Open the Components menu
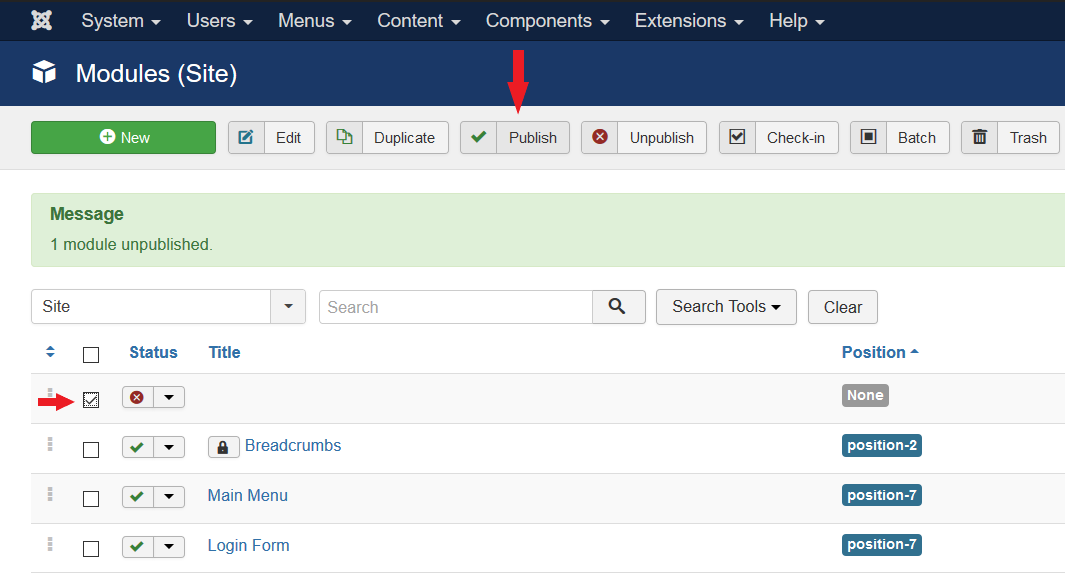 (547, 20)
